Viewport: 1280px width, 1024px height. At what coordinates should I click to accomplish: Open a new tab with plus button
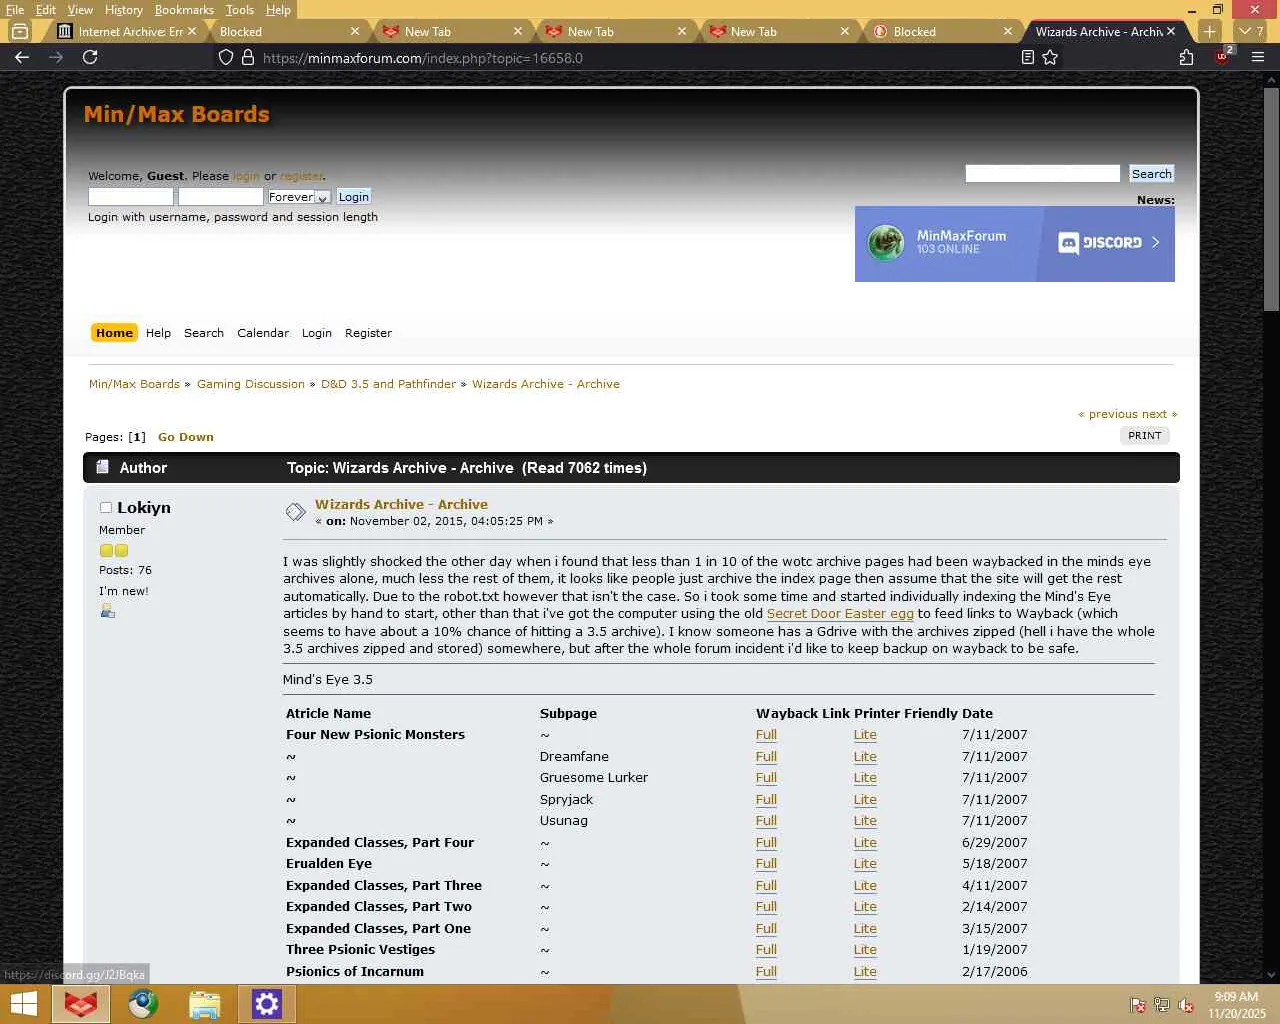1209,31
